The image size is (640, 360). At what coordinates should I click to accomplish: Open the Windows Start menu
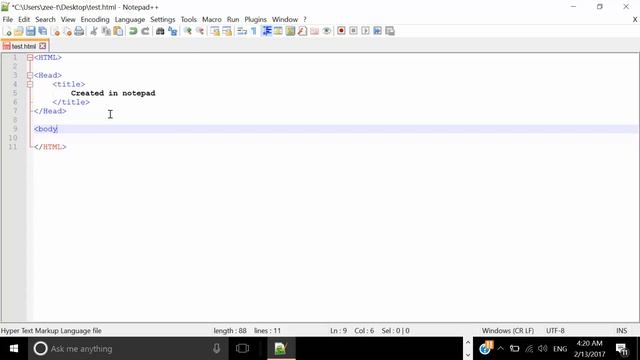(13, 349)
